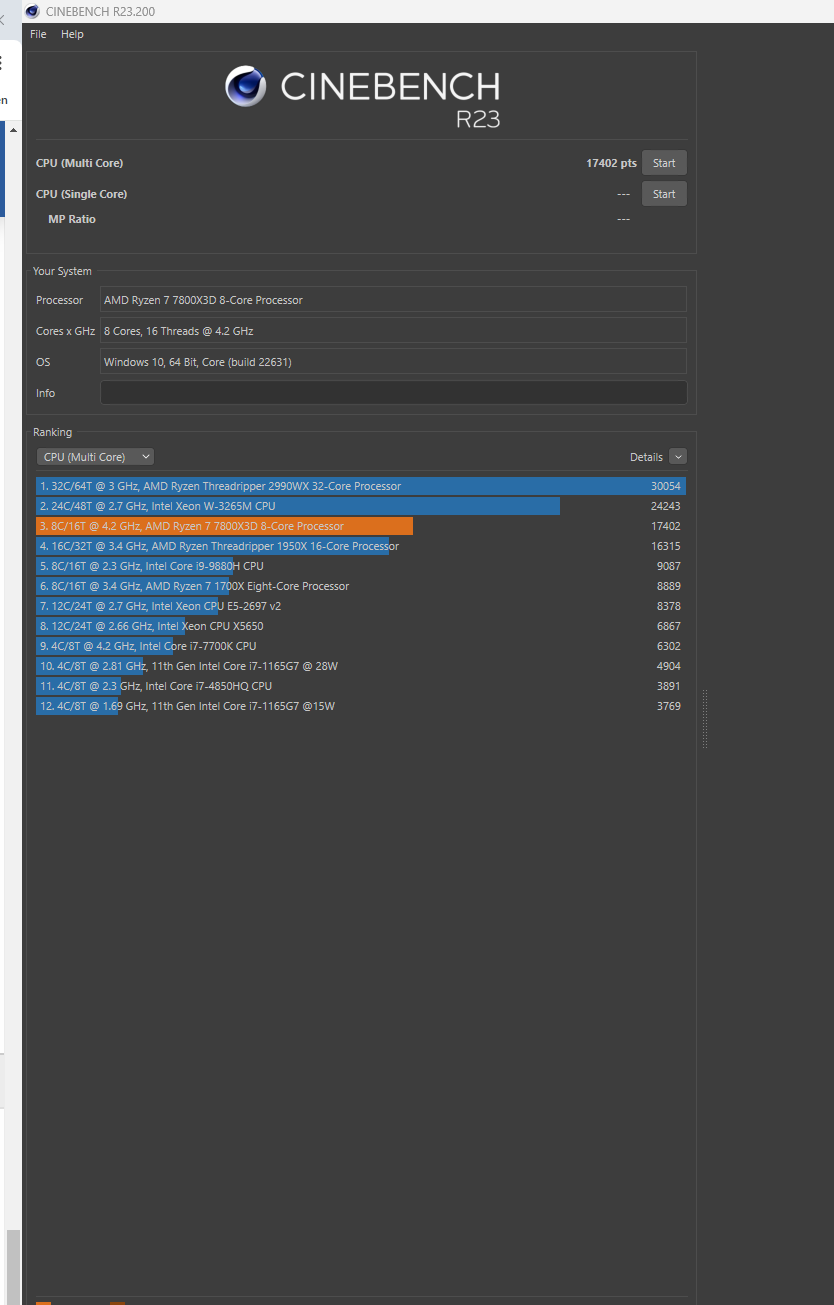The width and height of the screenshot is (834, 1305).
Task: Start the CPU Single Core test
Action: [x=664, y=194]
